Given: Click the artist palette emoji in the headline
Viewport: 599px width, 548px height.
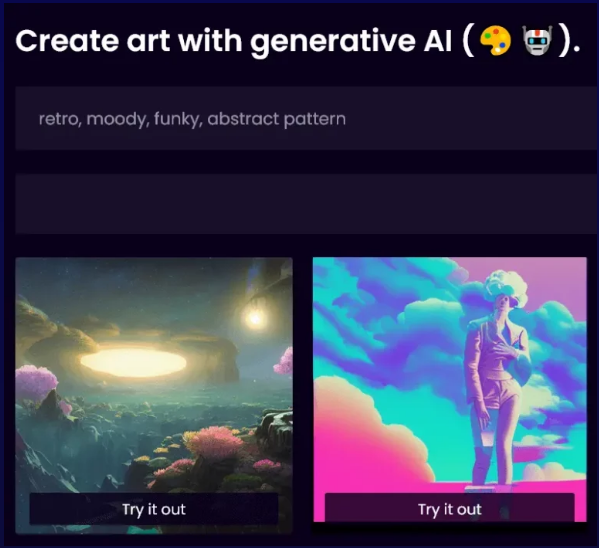Looking at the screenshot, I should click(495, 41).
